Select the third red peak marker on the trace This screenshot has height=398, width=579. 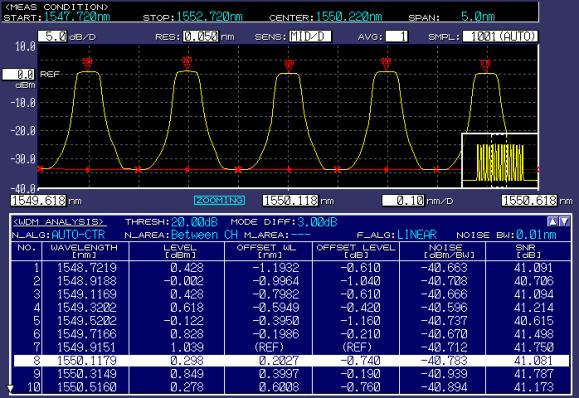click(x=289, y=65)
